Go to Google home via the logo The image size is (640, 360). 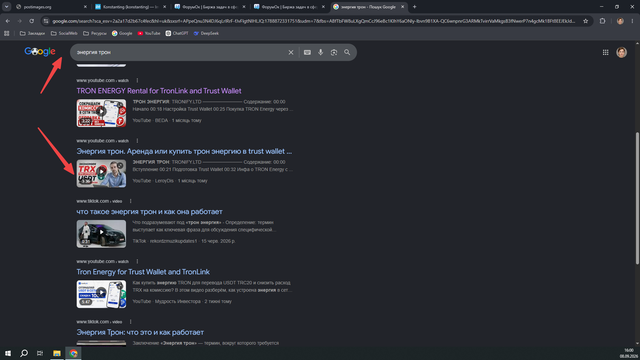40,51
